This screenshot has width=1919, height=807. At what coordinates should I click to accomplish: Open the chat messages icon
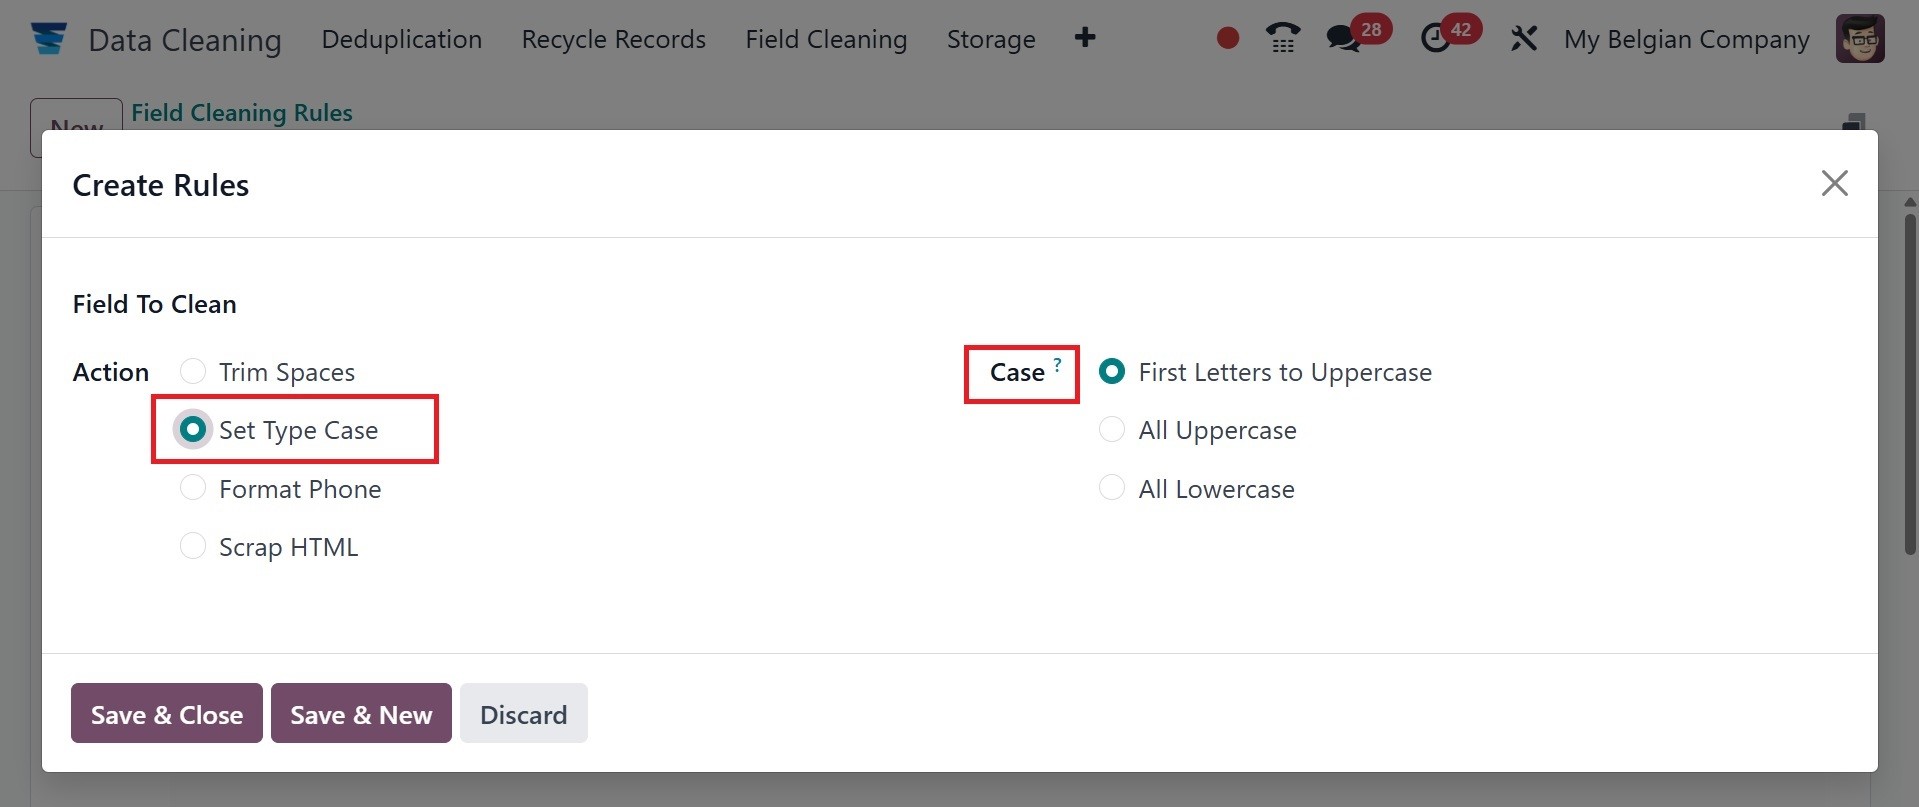(1343, 38)
